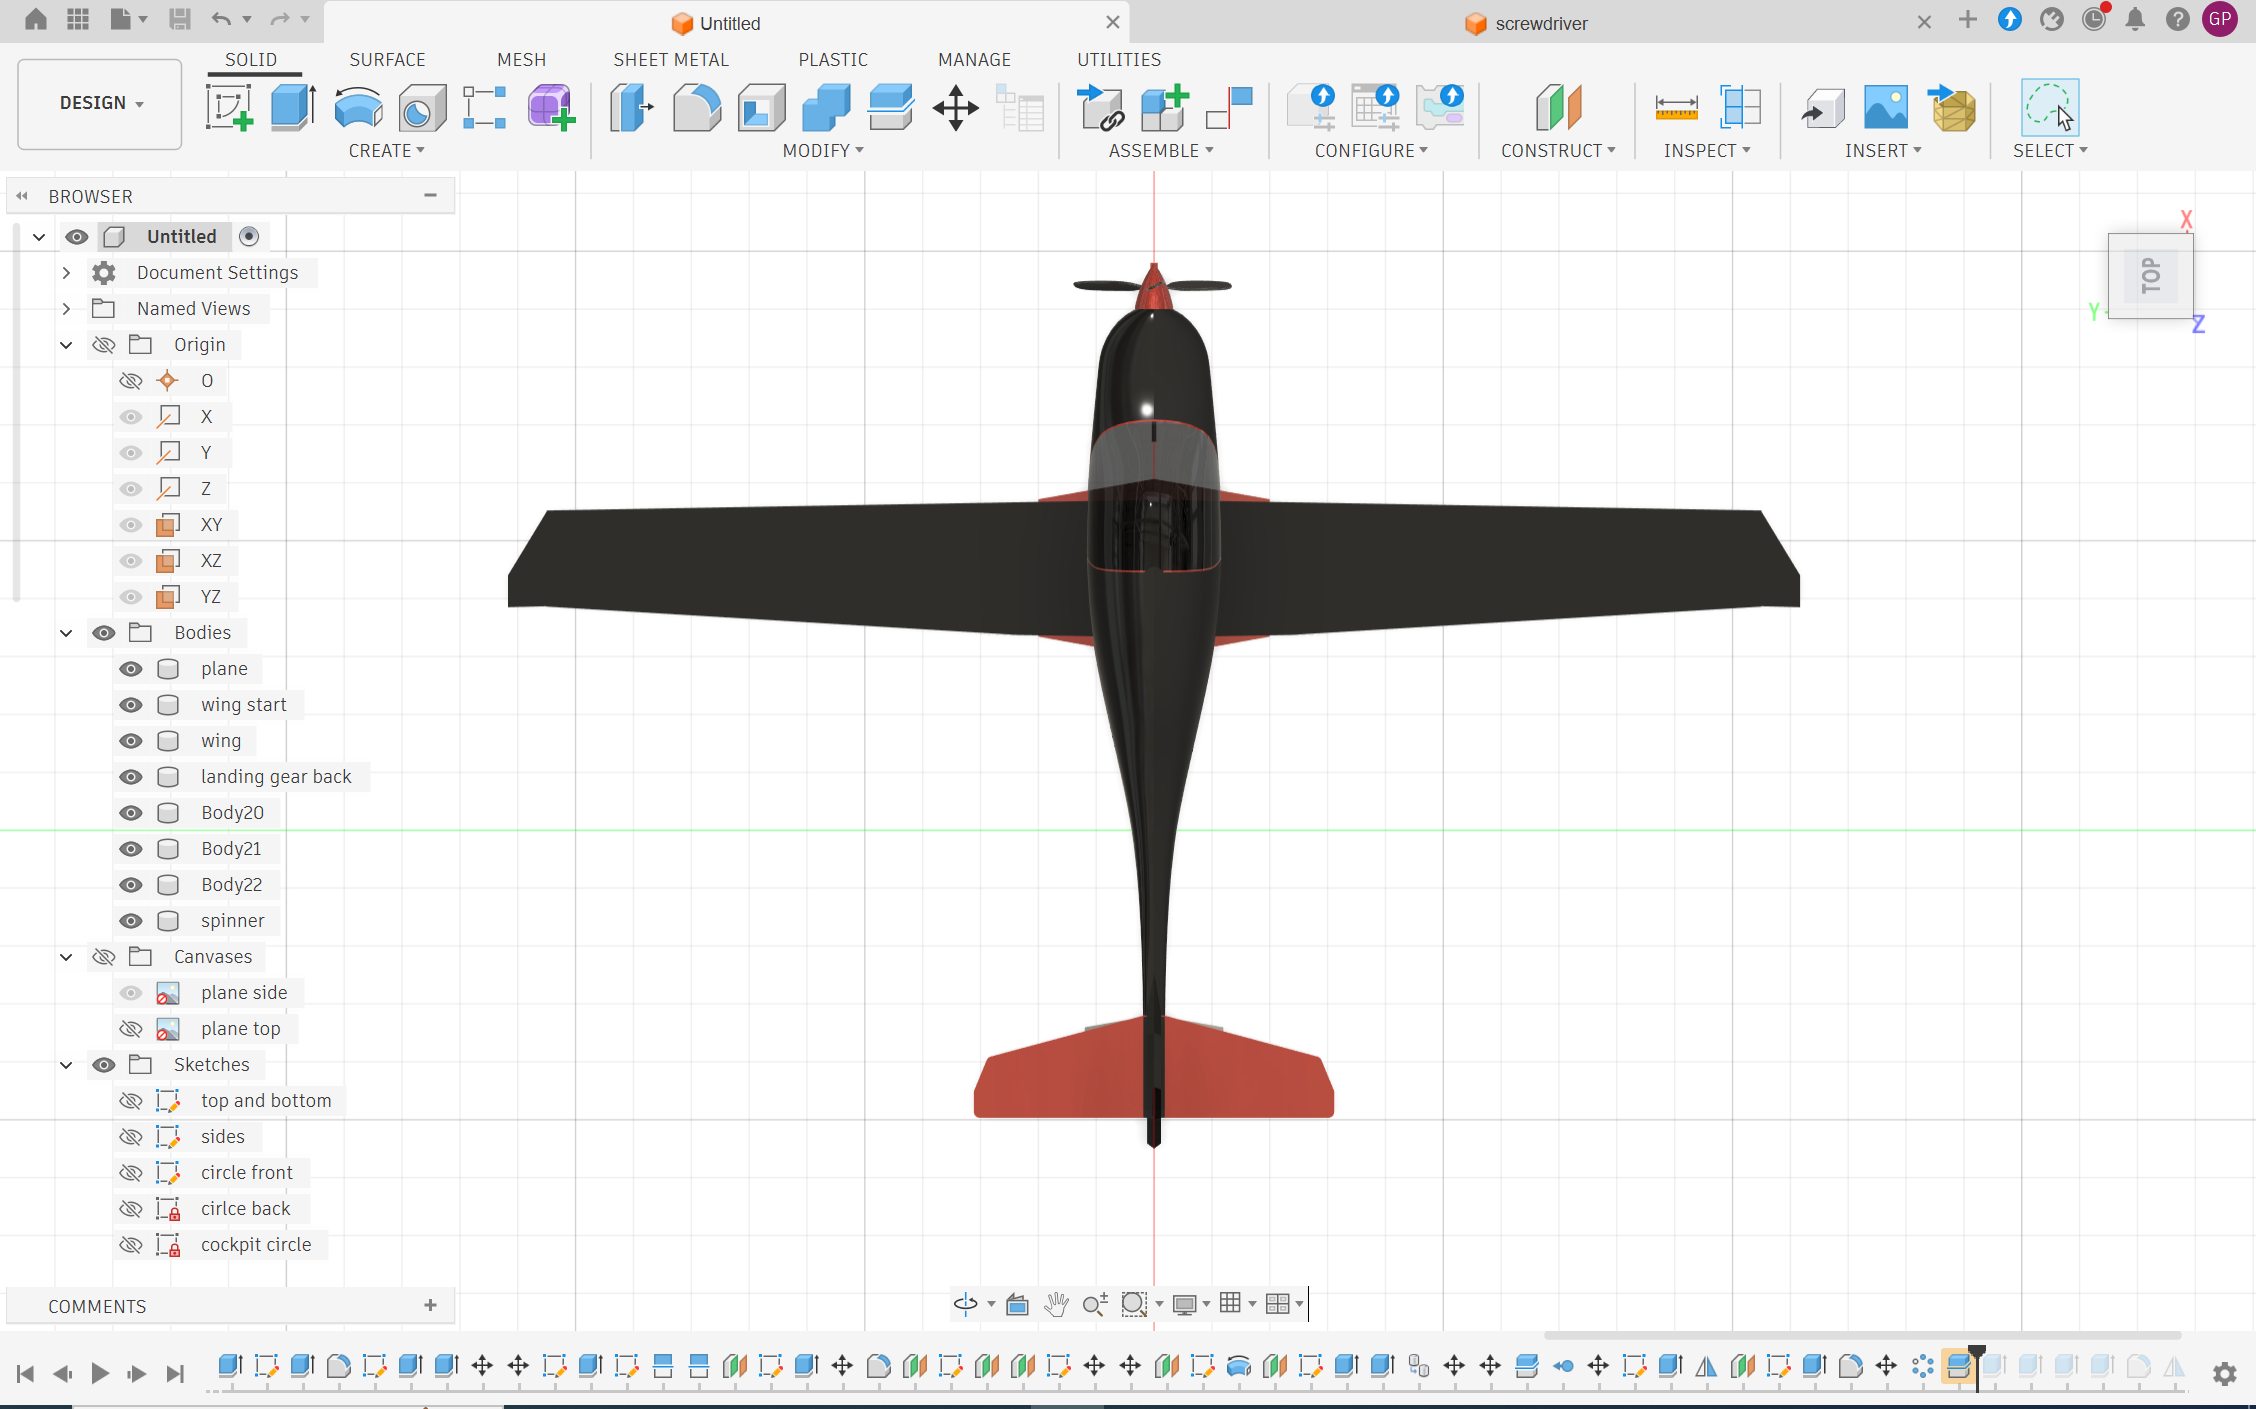2256x1409 pixels.
Task: Select the Hole tool
Action: 422,107
